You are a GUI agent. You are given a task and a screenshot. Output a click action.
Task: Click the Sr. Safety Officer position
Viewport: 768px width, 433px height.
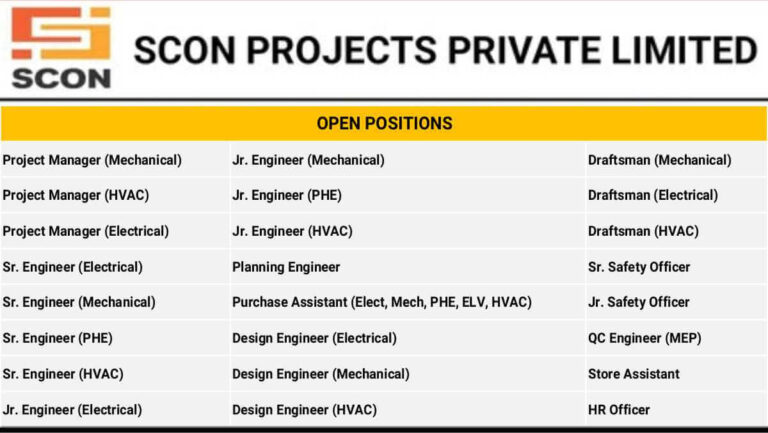pyautogui.click(x=639, y=267)
